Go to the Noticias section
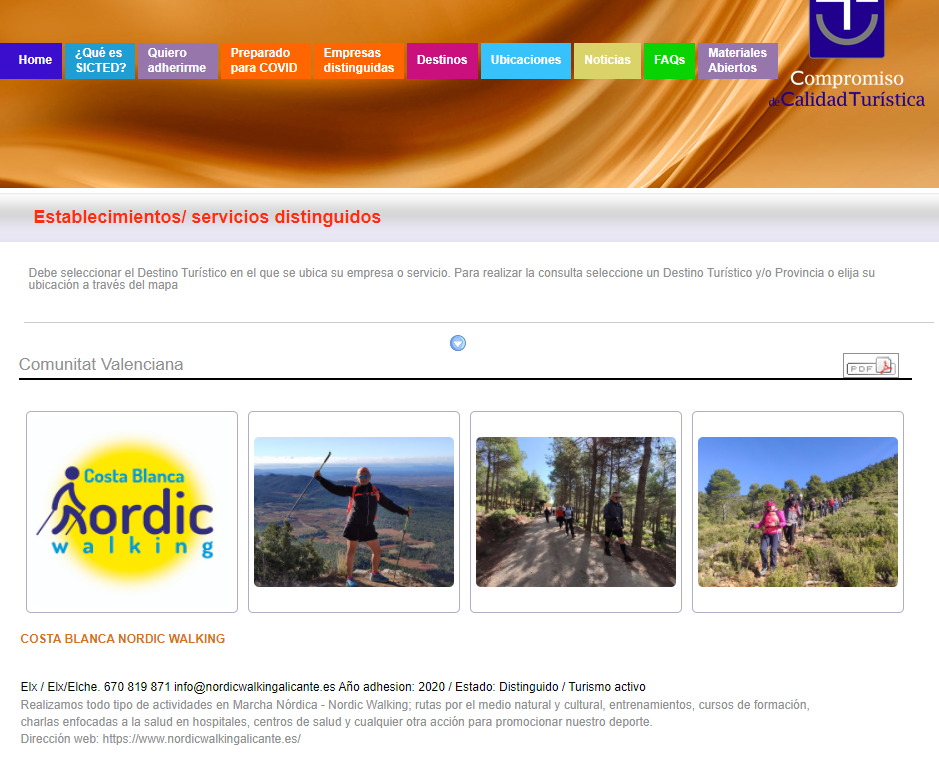939x763 pixels. tap(607, 60)
